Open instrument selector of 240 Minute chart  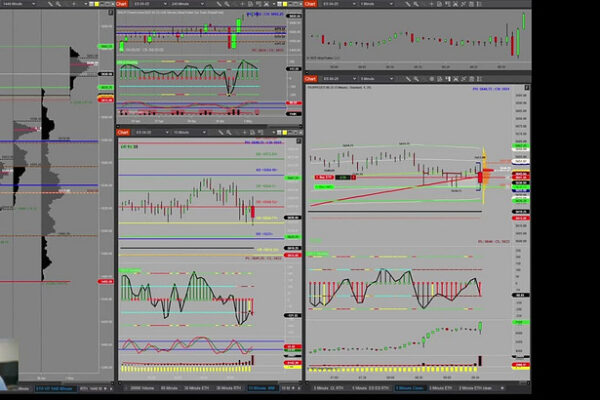[x=150, y=4]
